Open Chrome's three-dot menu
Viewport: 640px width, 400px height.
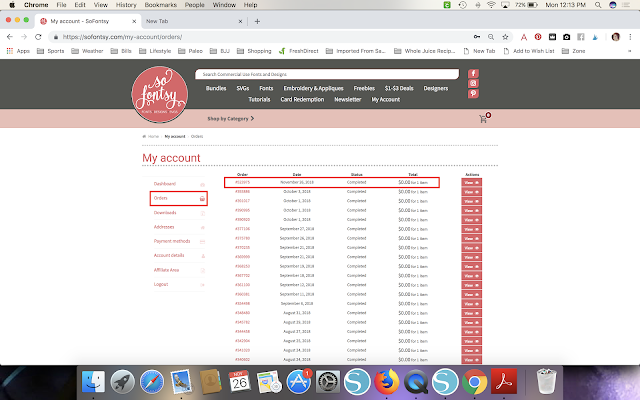pos(630,37)
